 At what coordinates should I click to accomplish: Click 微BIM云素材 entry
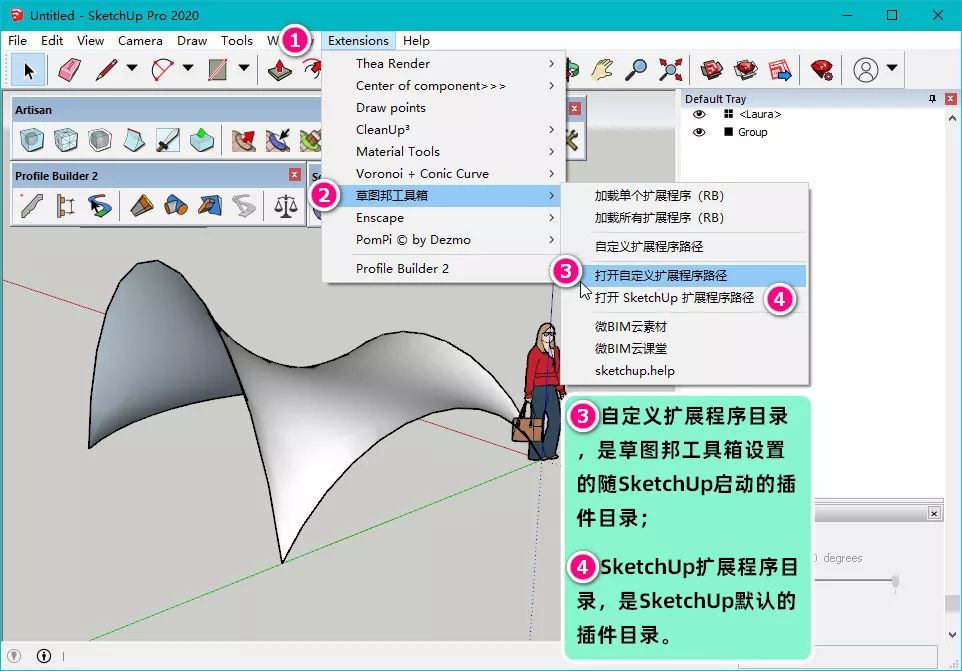tap(684, 326)
